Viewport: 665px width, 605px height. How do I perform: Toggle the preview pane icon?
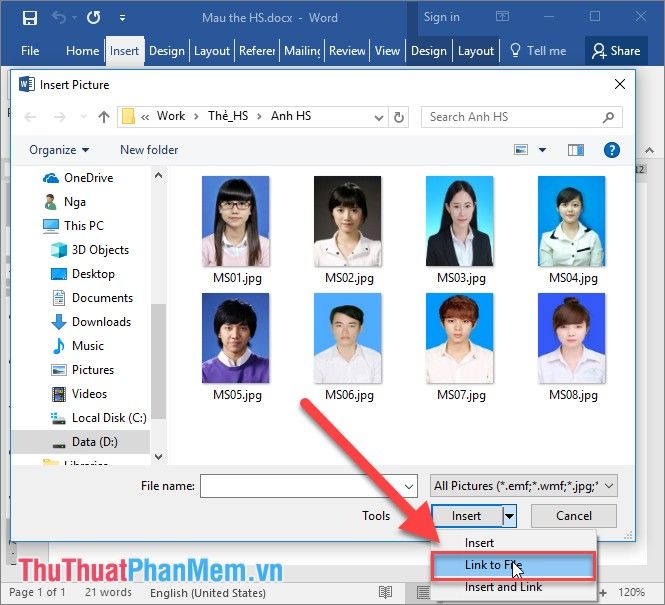click(576, 150)
